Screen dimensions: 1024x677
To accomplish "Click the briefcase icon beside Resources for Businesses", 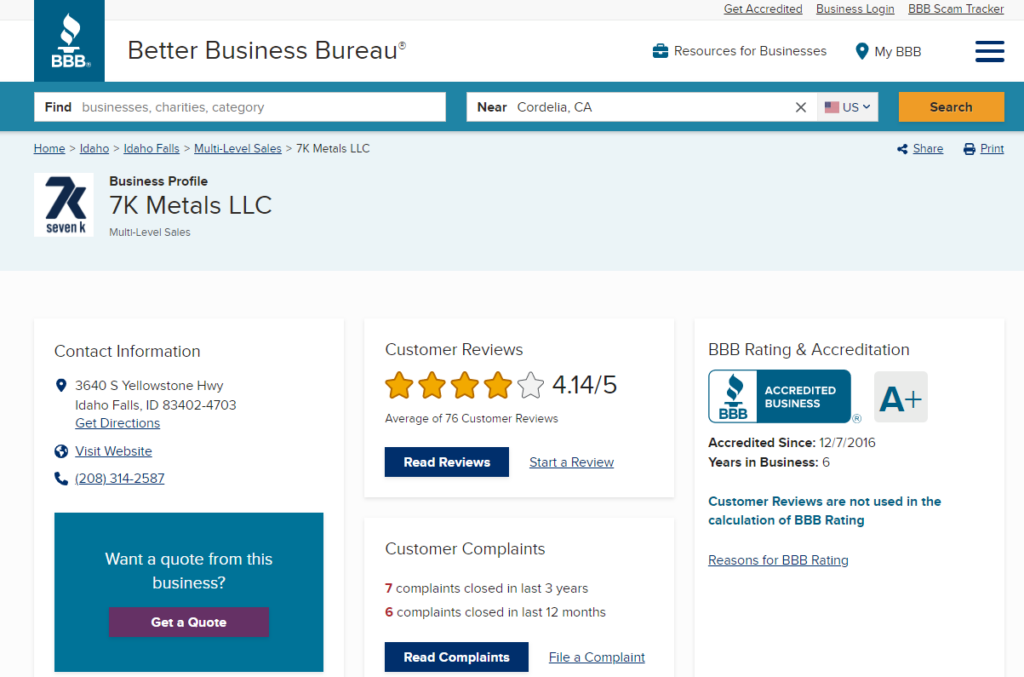I will coord(660,51).
